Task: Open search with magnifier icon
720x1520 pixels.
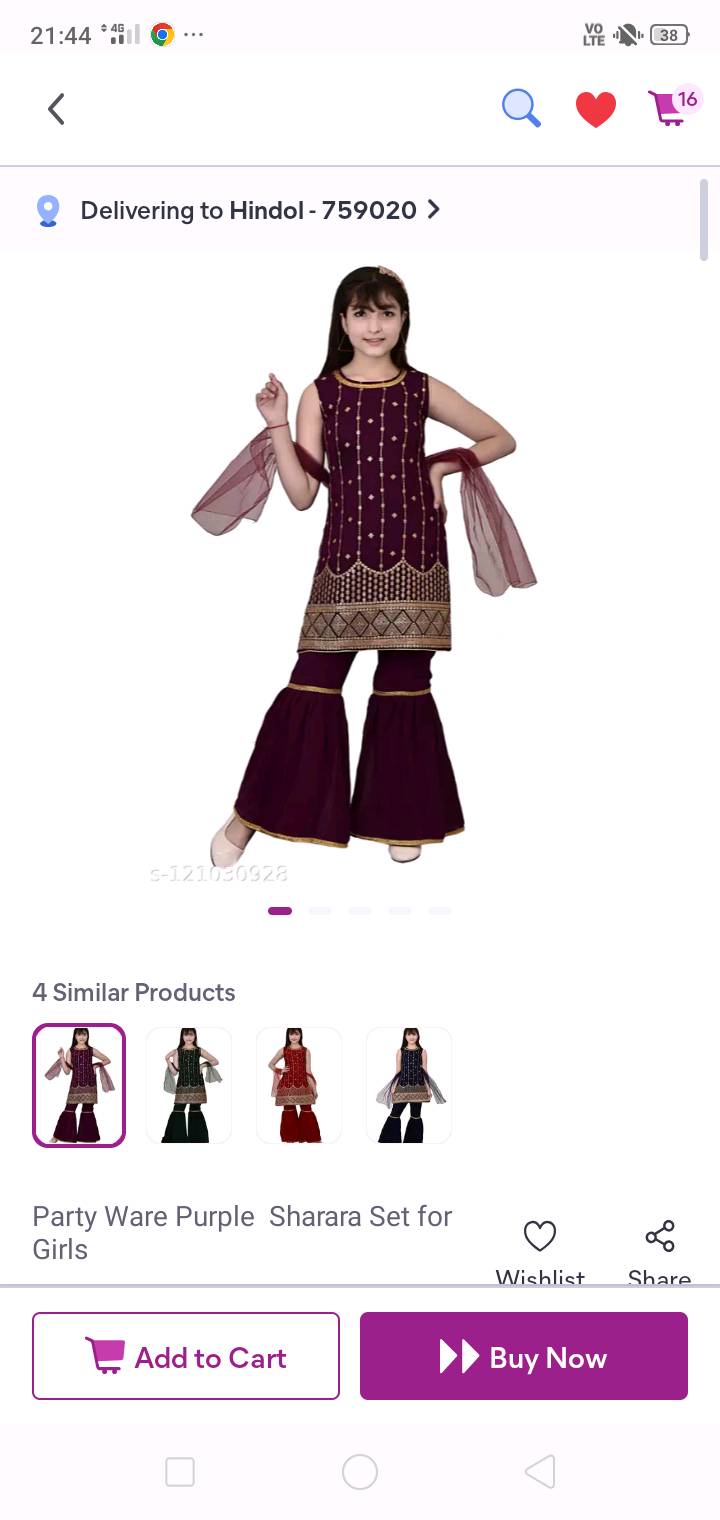Action: click(x=521, y=108)
